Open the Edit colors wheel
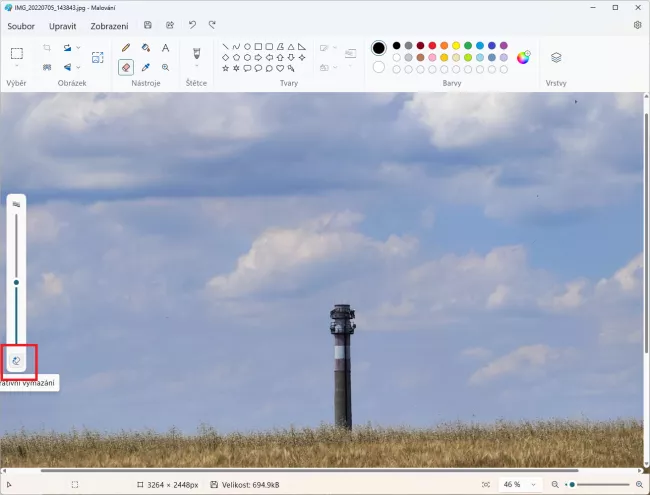650x495 pixels. click(x=523, y=57)
